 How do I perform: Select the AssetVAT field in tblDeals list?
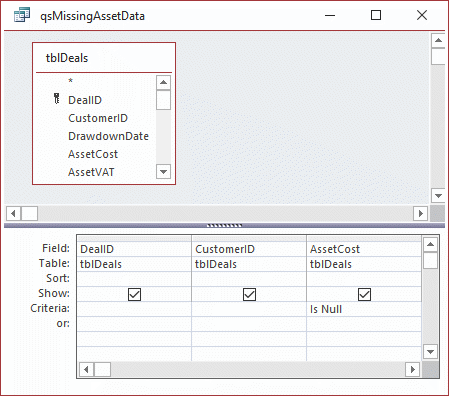coord(91,172)
